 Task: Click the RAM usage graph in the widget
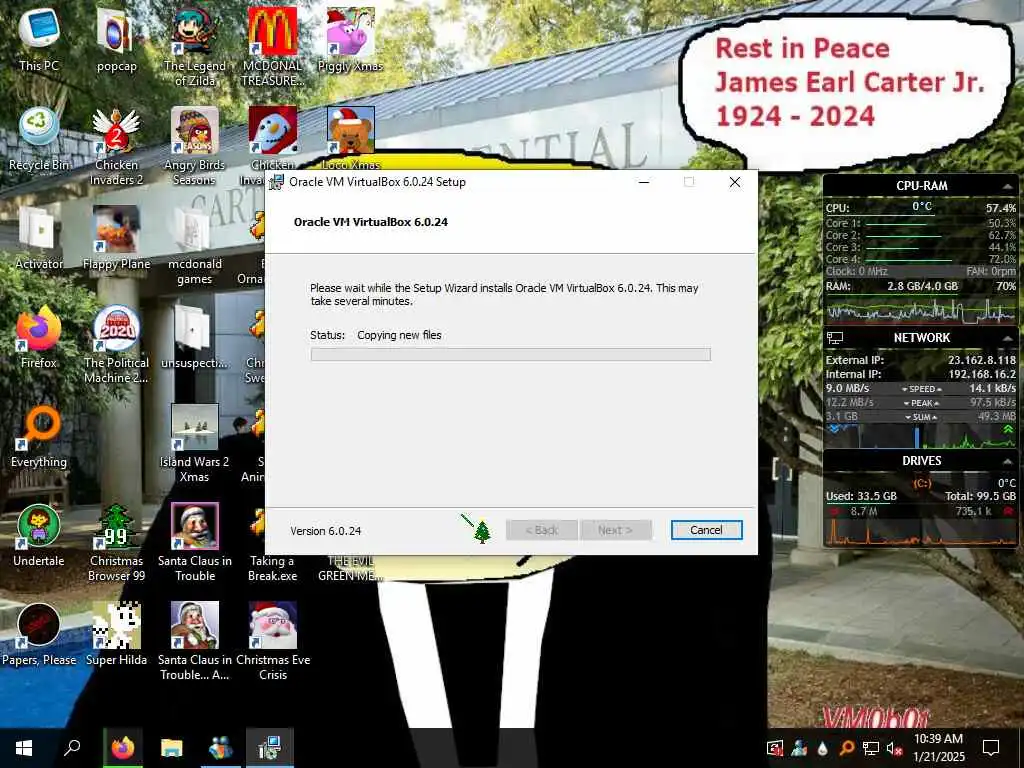tap(920, 311)
